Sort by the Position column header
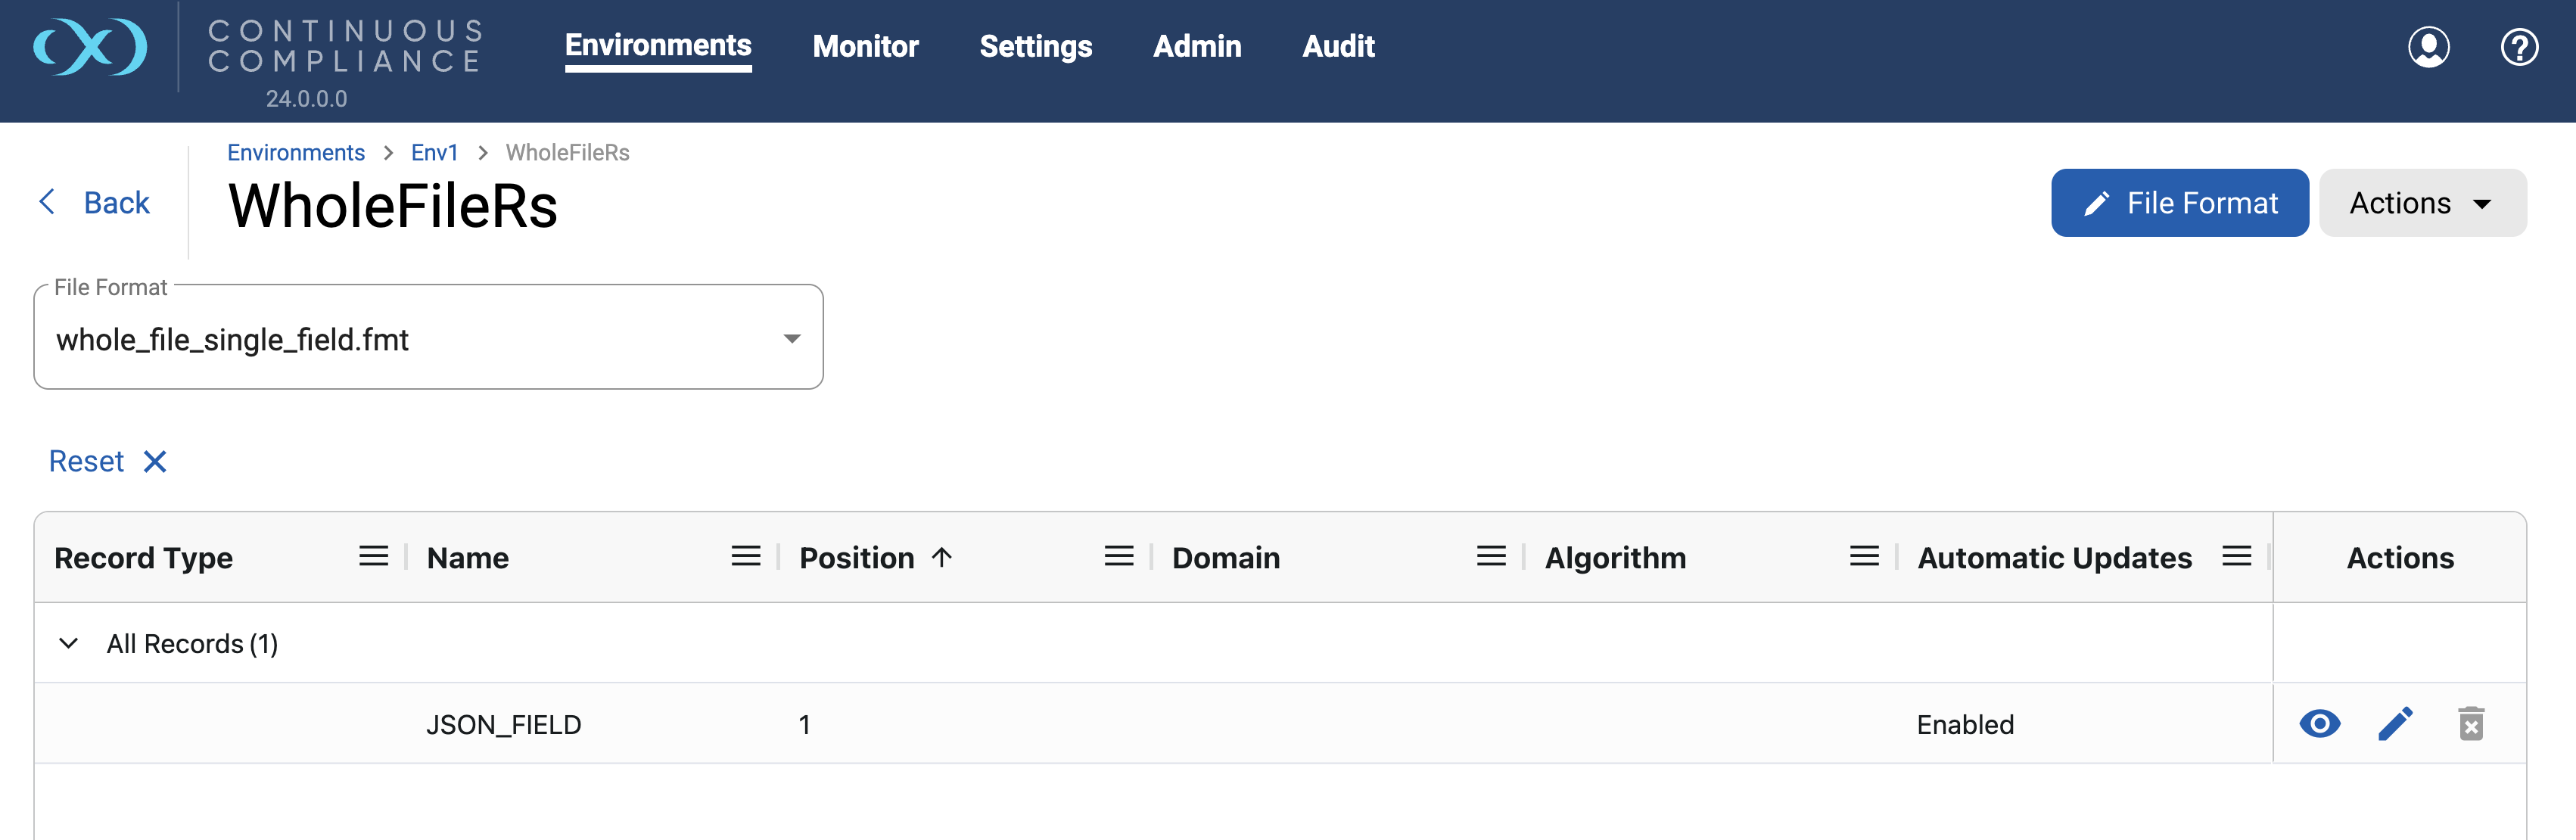2576x840 pixels. pyautogui.click(x=857, y=558)
